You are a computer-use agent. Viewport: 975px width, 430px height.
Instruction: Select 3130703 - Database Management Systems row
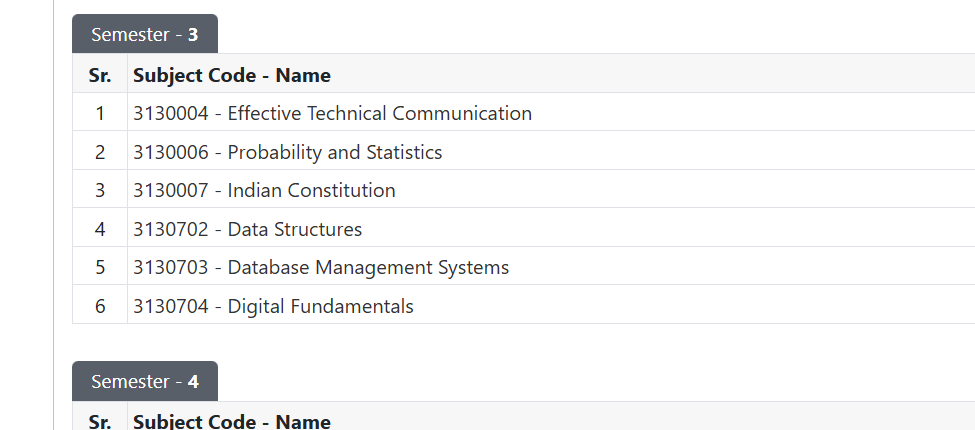tap(524, 267)
